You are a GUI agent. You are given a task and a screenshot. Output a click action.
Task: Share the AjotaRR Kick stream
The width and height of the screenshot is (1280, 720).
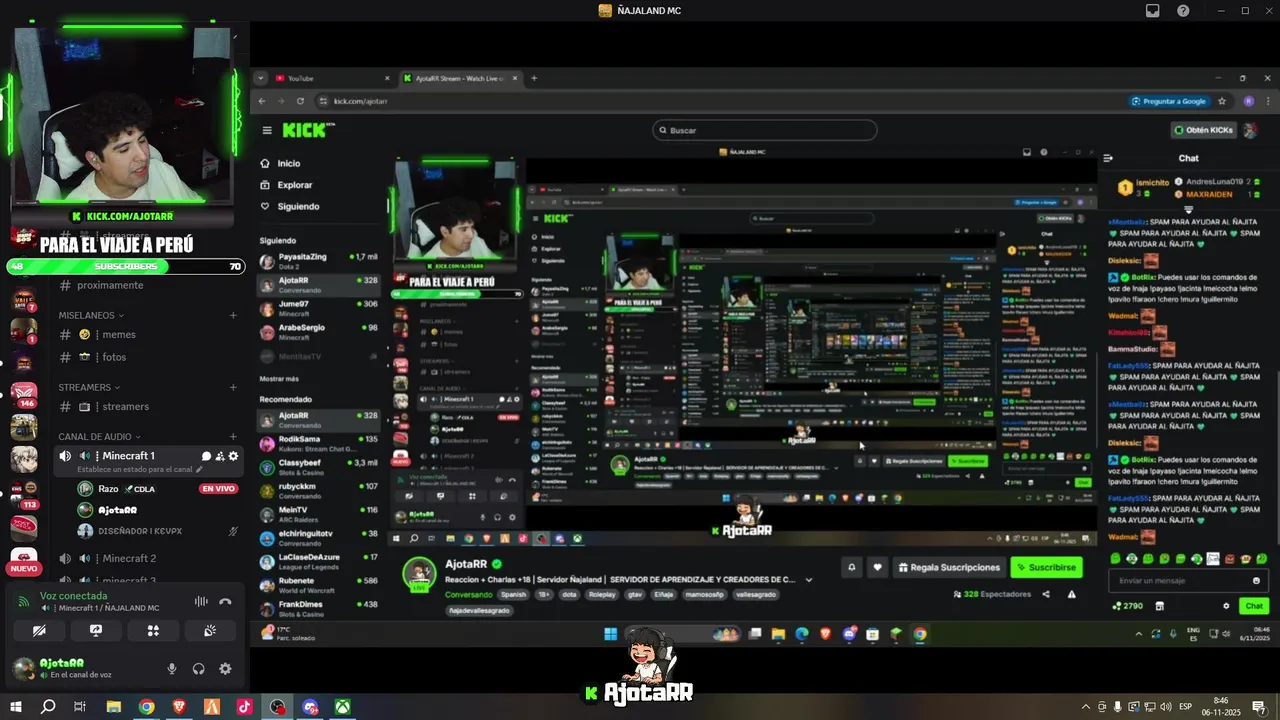tap(1046, 594)
